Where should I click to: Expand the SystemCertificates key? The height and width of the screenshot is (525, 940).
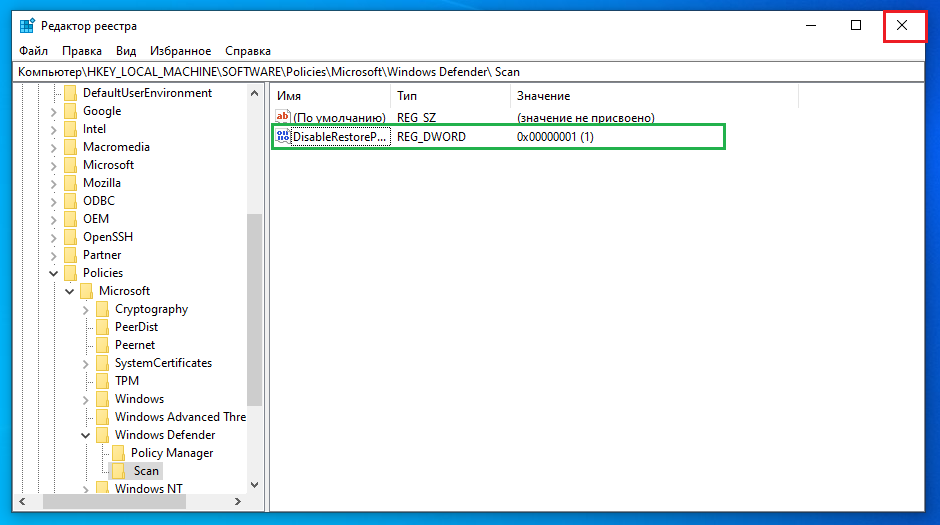click(x=86, y=363)
